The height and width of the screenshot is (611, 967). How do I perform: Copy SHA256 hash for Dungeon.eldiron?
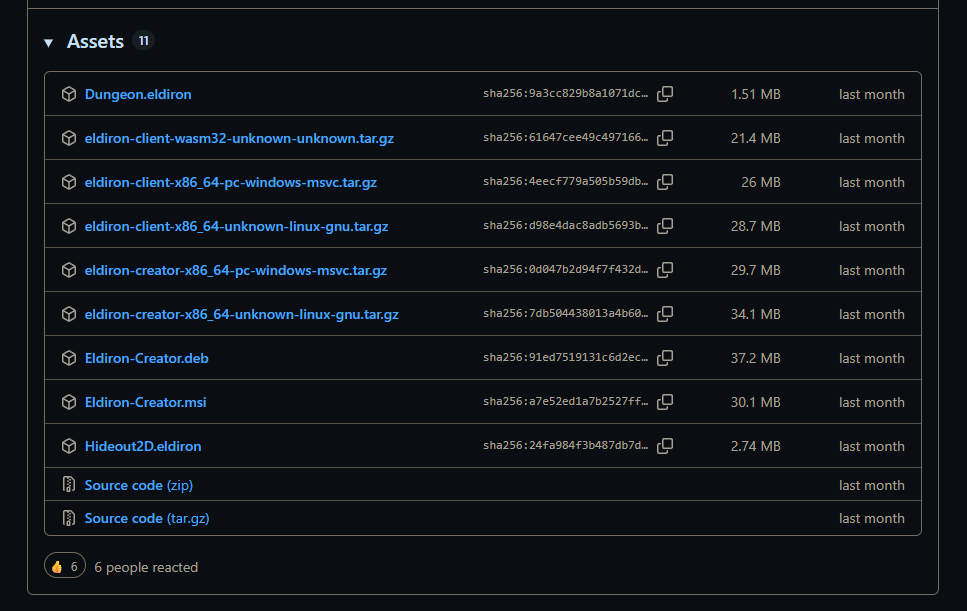pos(665,94)
